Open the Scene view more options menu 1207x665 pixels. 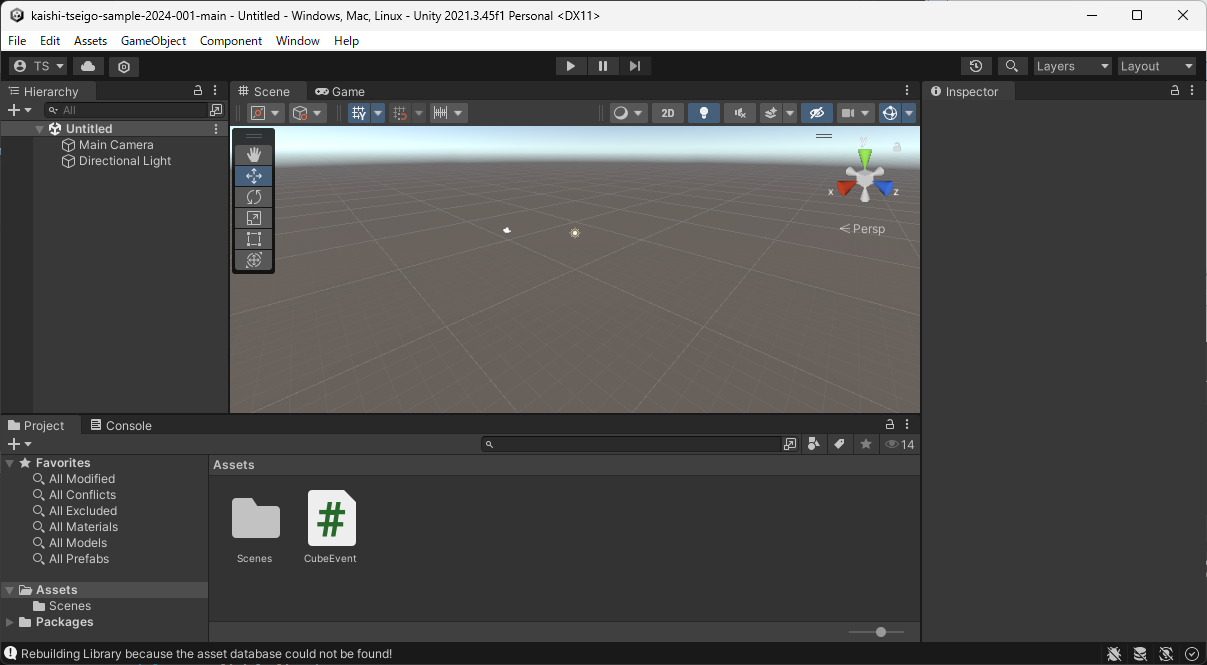point(907,91)
